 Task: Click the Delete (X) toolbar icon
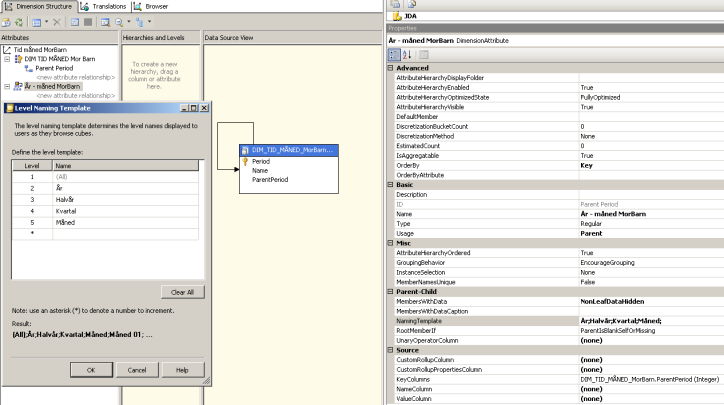point(57,22)
